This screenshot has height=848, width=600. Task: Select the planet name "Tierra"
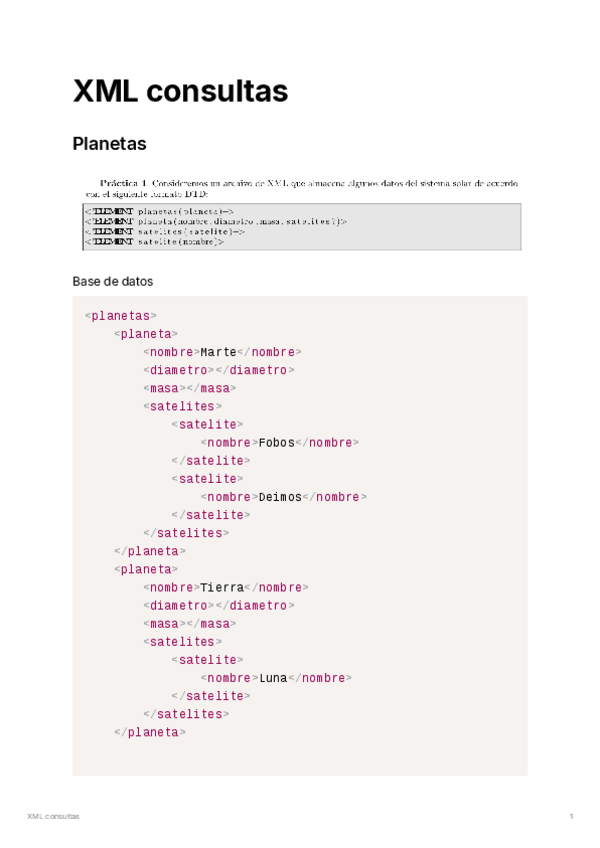[x=222, y=587]
